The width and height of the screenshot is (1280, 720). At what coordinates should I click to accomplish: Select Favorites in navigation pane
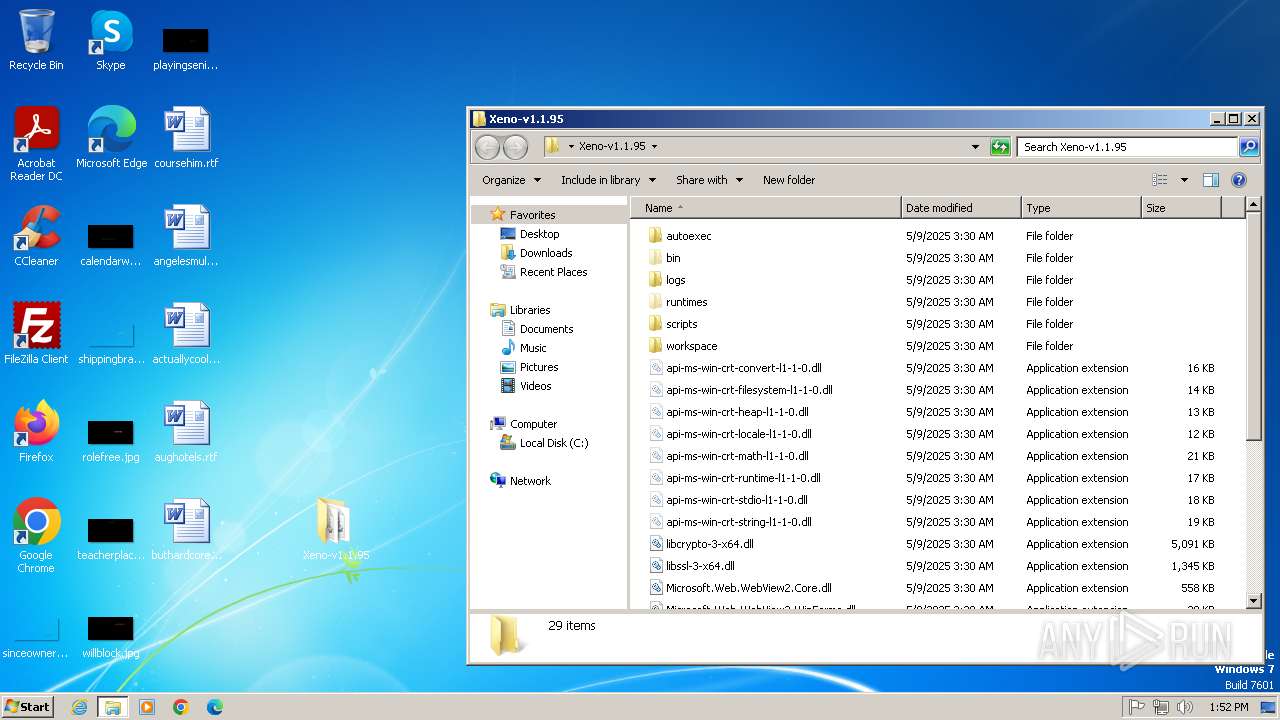(532, 215)
